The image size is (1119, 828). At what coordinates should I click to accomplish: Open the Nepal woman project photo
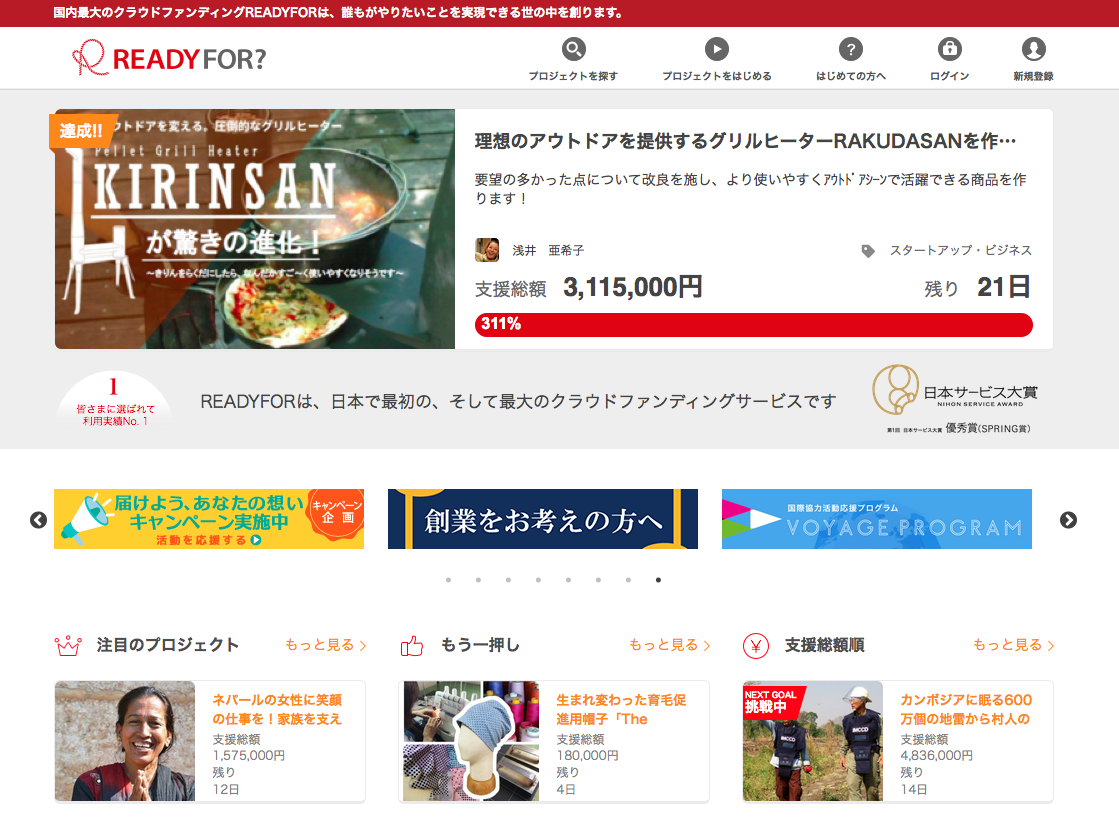125,741
